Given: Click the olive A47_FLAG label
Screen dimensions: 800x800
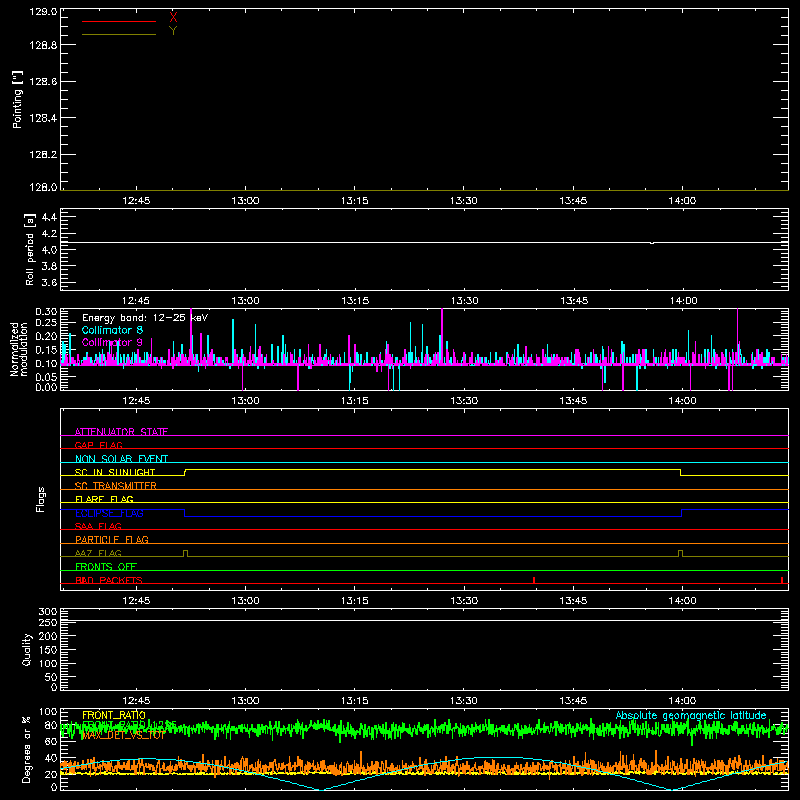Looking at the screenshot, I should click(x=98, y=553).
